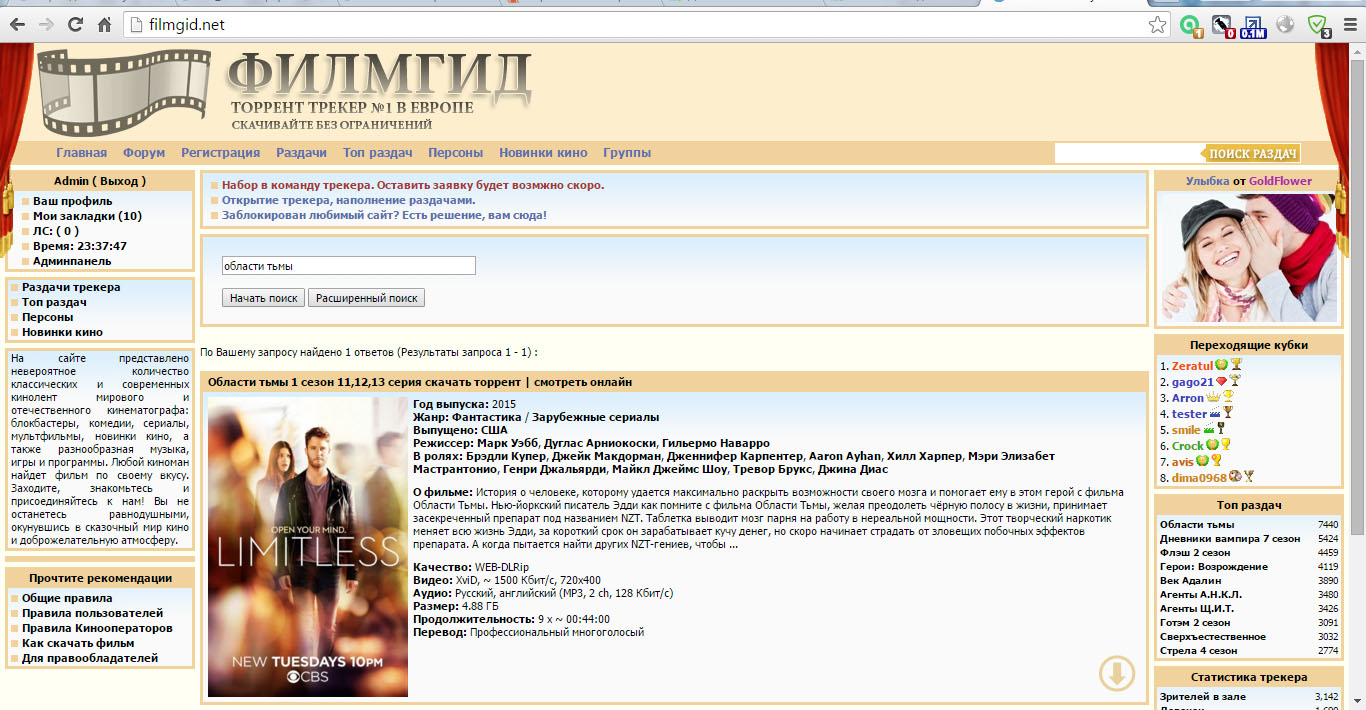This screenshot has width=1366, height=710.
Task: Open the Новинки кино menu item
Action: point(543,153)
